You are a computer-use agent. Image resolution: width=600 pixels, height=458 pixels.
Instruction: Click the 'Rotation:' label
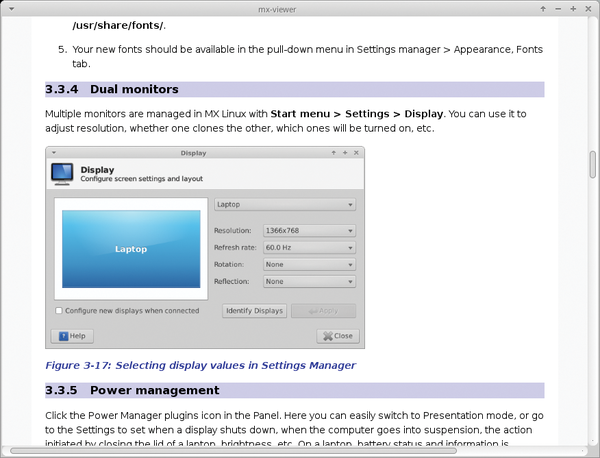click(x=229, y=264)
